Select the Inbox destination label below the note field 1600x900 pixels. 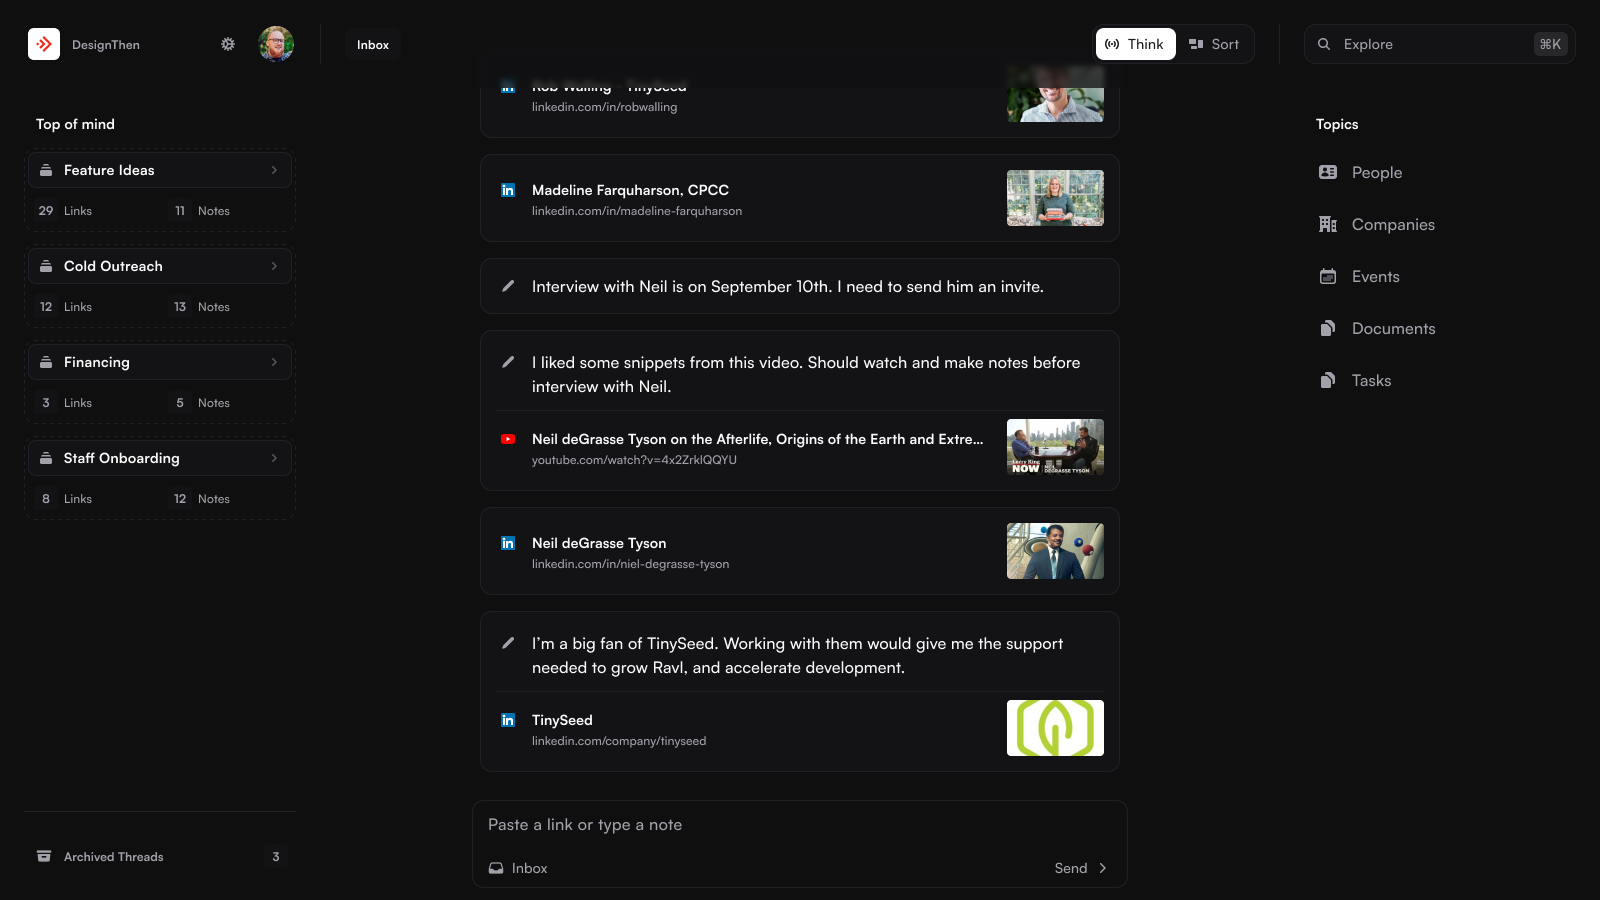(529, 868)
